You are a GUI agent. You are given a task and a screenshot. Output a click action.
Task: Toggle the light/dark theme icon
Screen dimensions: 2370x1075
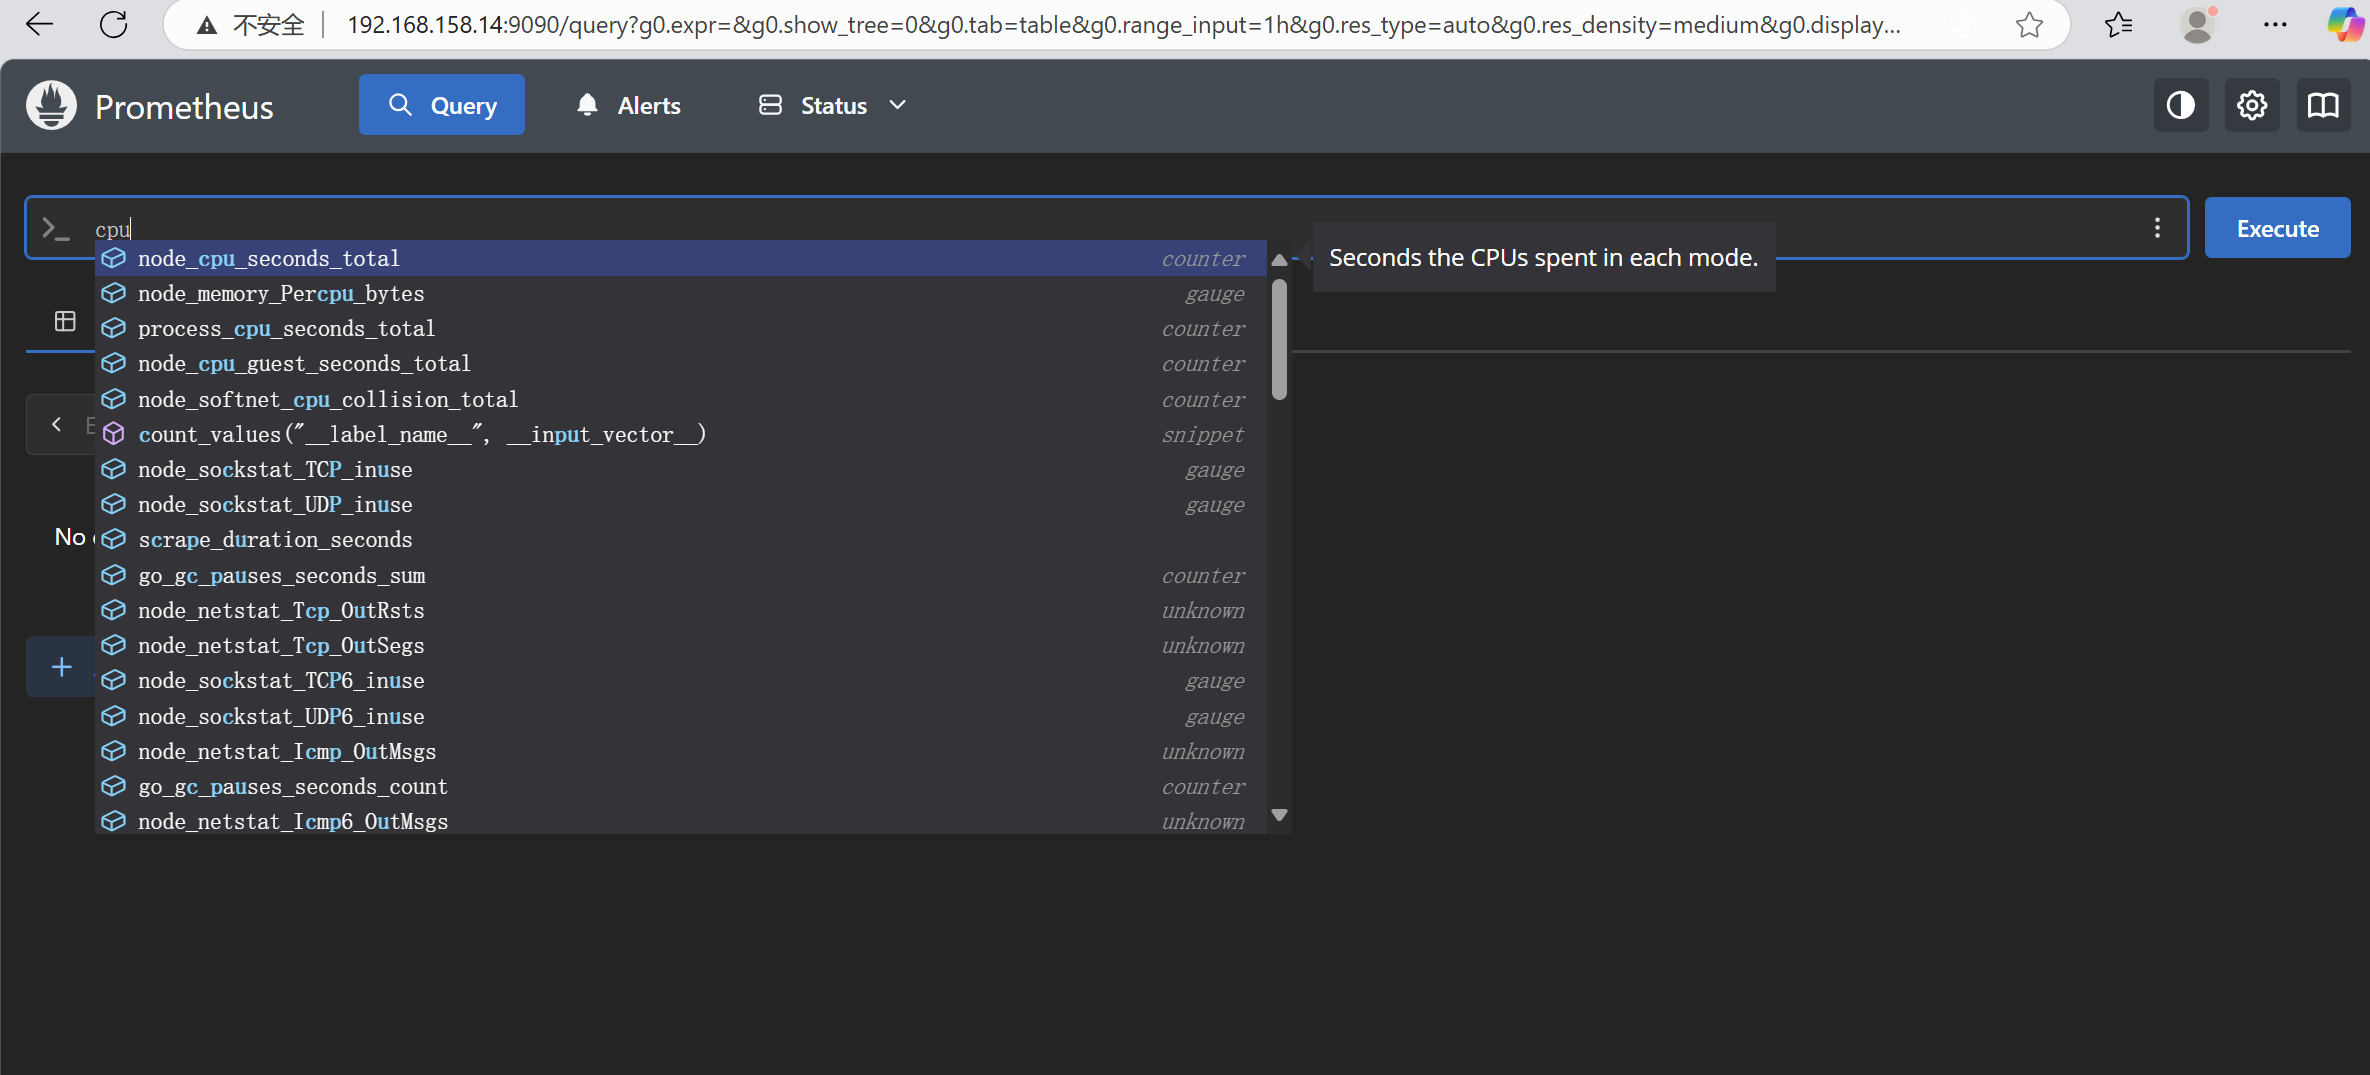coord(2180,105)
